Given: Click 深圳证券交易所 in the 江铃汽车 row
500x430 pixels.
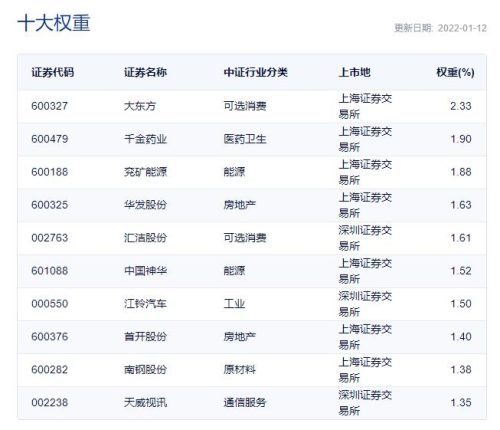Looking at the screenshot, I should [x=365, y=304].
